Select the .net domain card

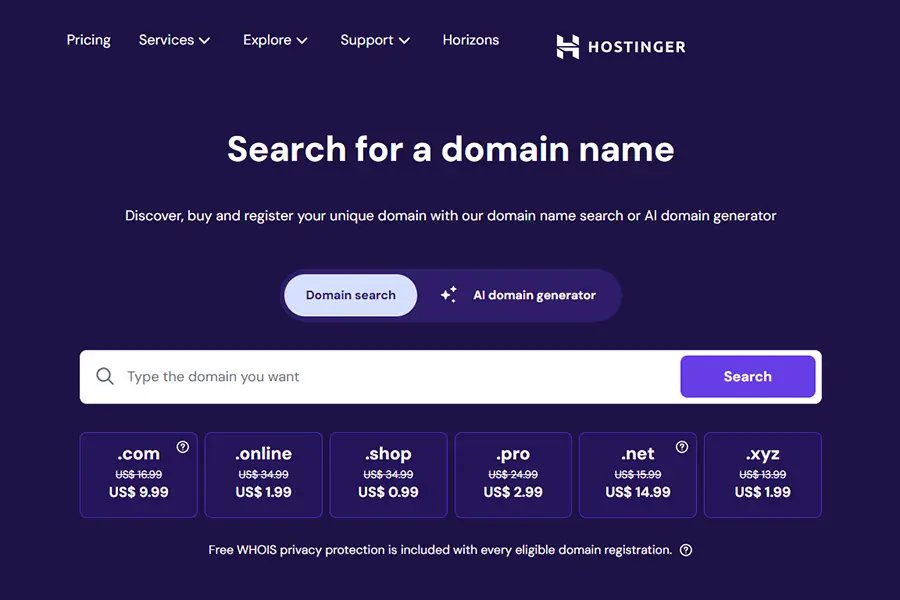coord(638,475)
